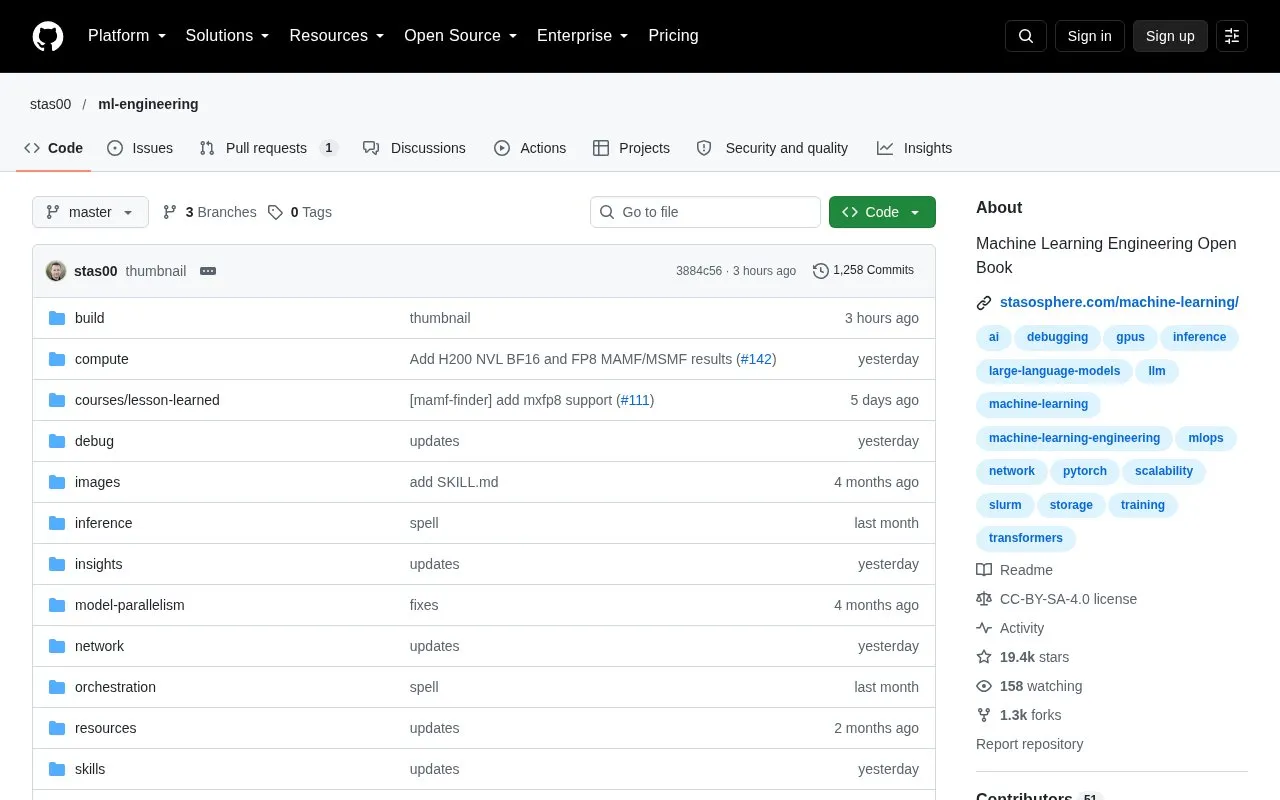Select the pytorch topic tag
Viewport: 1280px width, 800px height.
(x=1085, y=471)
